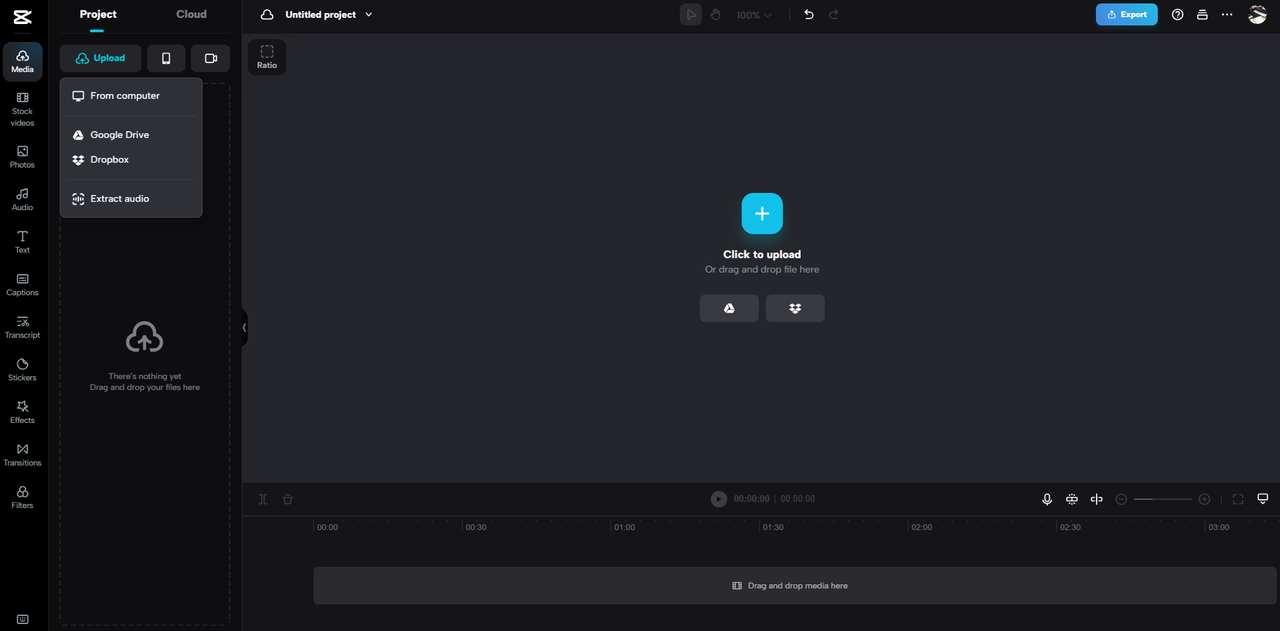The width and height of the screenshot is (1280, 631).
Task: Click the timeline 02:00 marker
Action: pos(921,527)
